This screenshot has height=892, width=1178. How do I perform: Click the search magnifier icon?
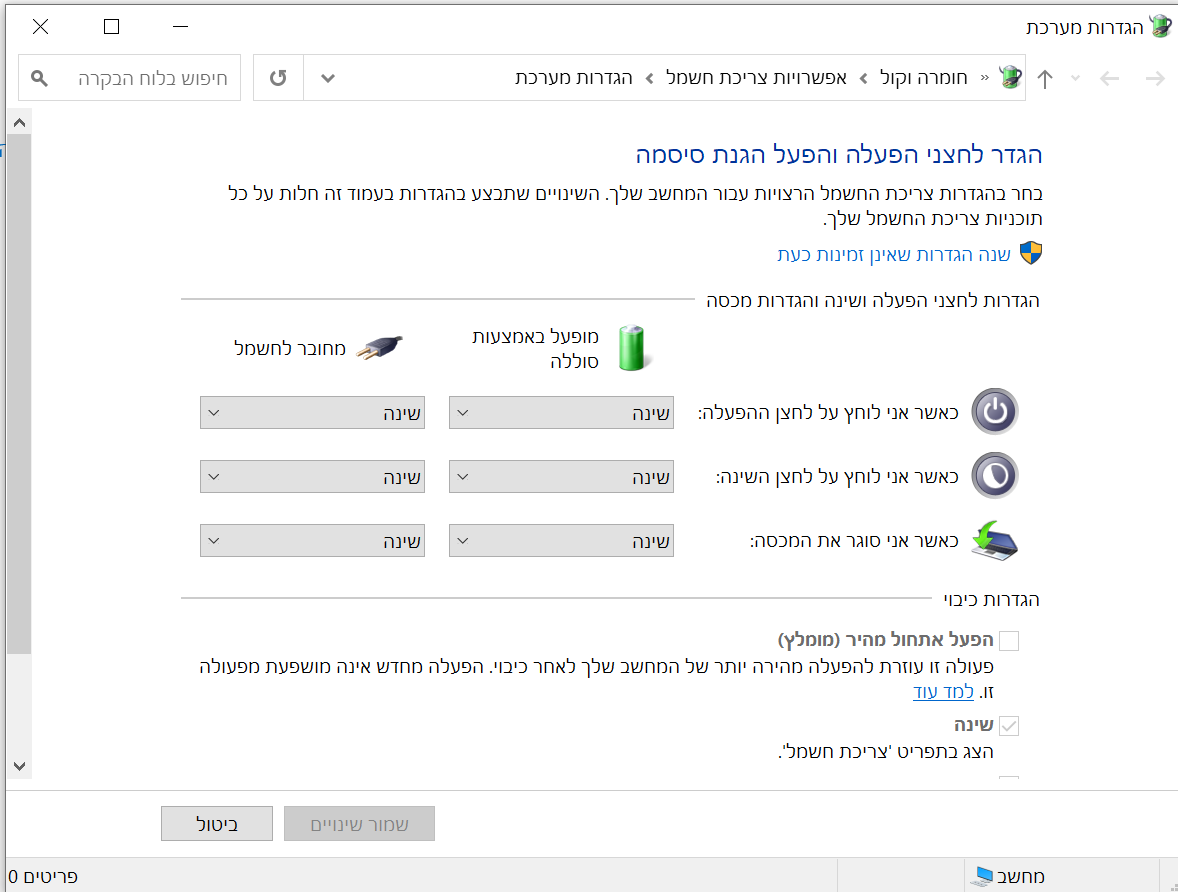point(39,77)
